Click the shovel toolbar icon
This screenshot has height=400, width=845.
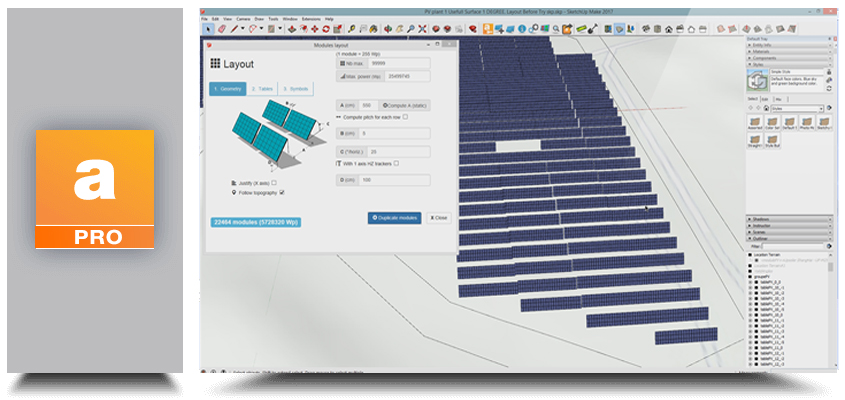pyautogui.click(x=594, y=29)
